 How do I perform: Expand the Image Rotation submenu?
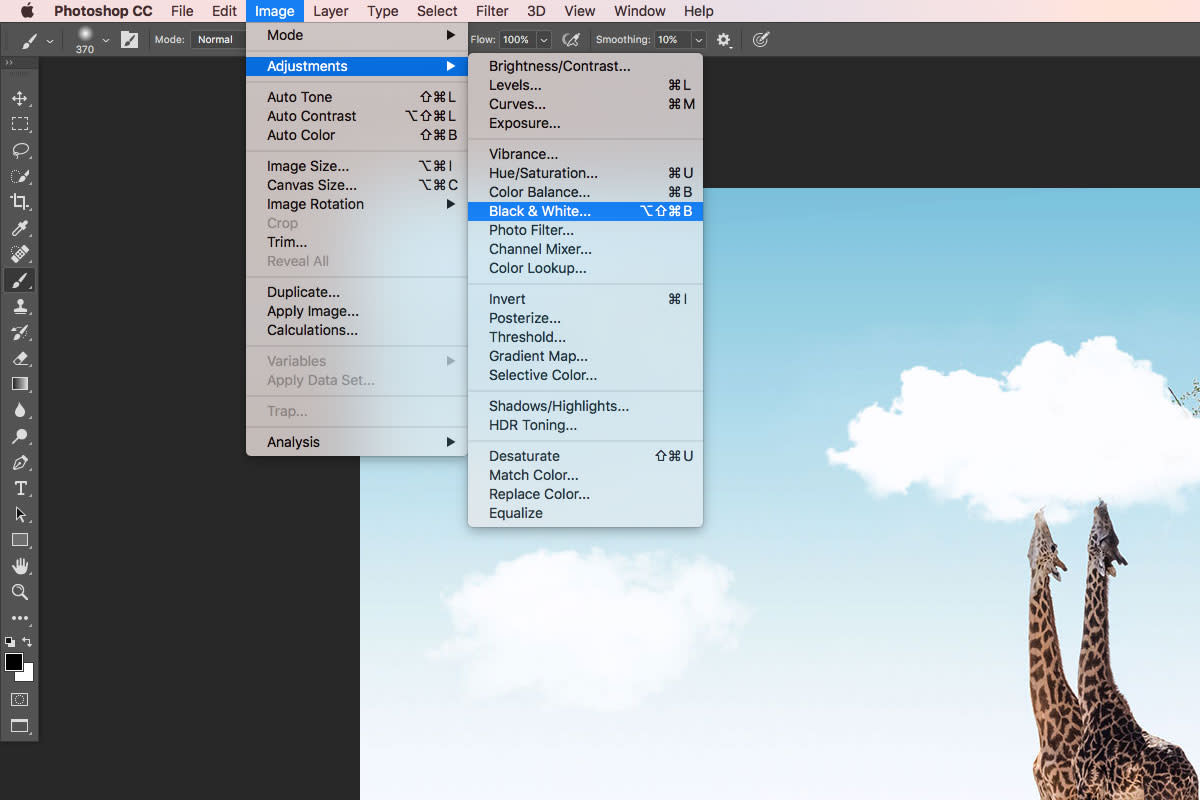tap(356, 204)
